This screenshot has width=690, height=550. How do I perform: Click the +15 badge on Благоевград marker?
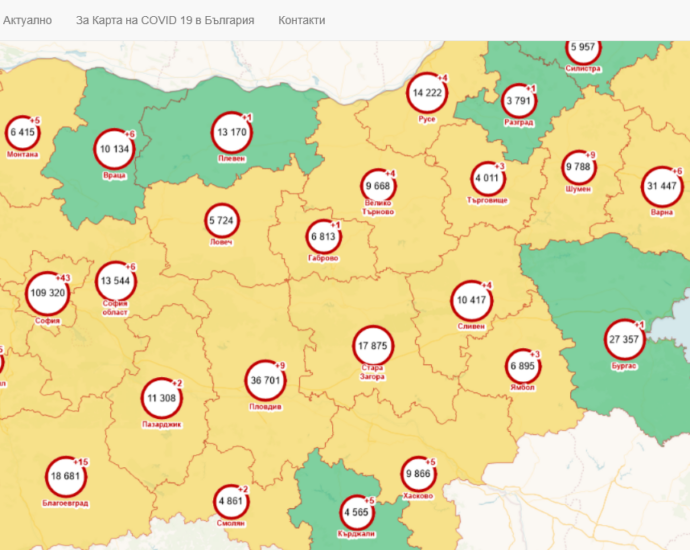tap(81, 462)
